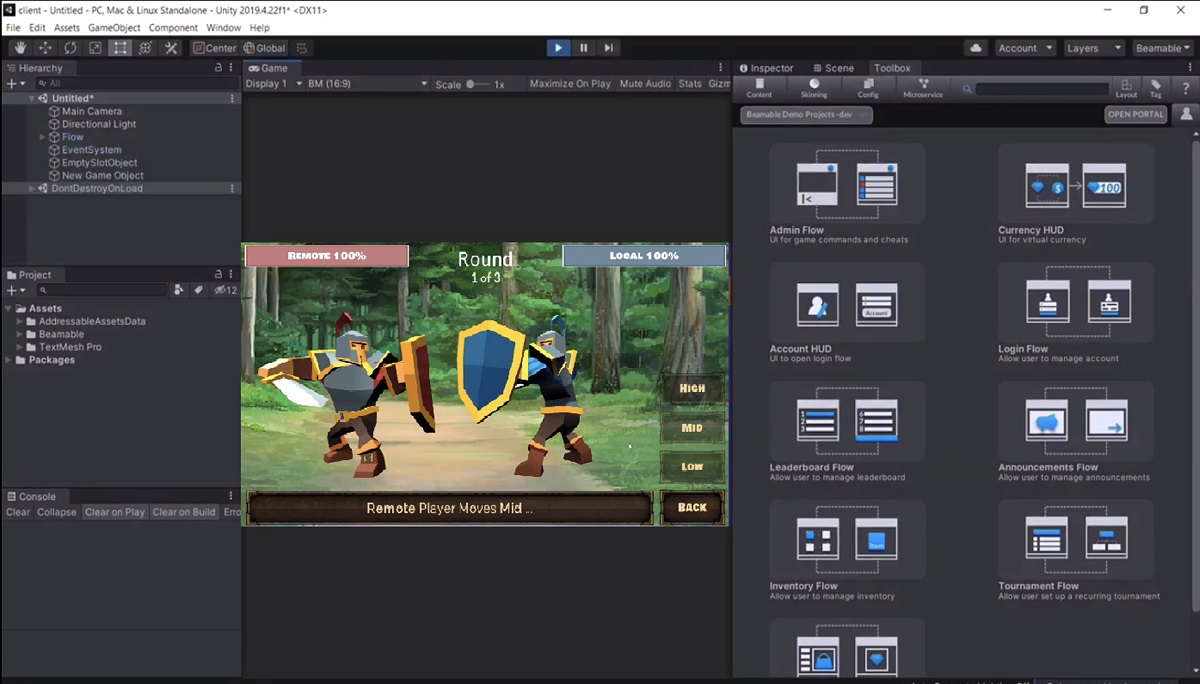Toggle Mute Audio in Game view

click(645, 84)
